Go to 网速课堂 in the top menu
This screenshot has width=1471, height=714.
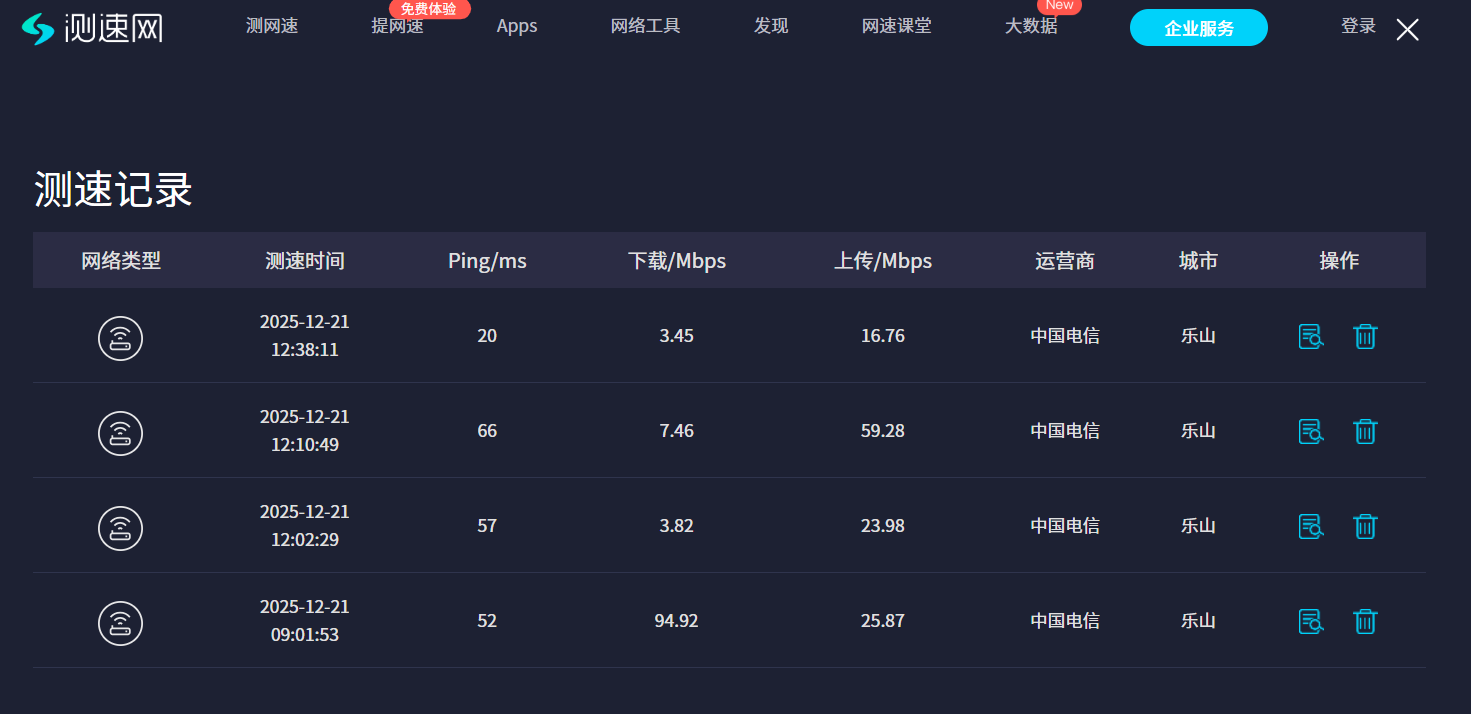[896, 26]
